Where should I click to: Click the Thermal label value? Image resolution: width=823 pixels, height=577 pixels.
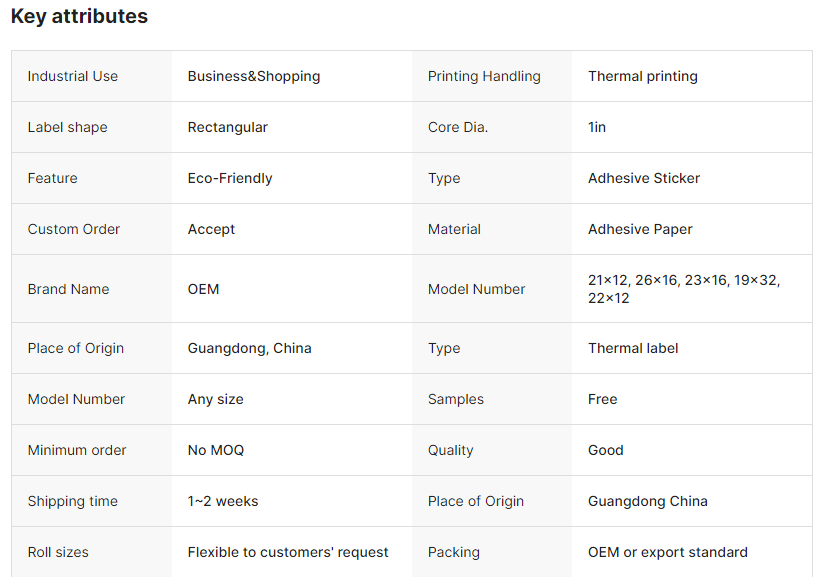pos(633,348)
